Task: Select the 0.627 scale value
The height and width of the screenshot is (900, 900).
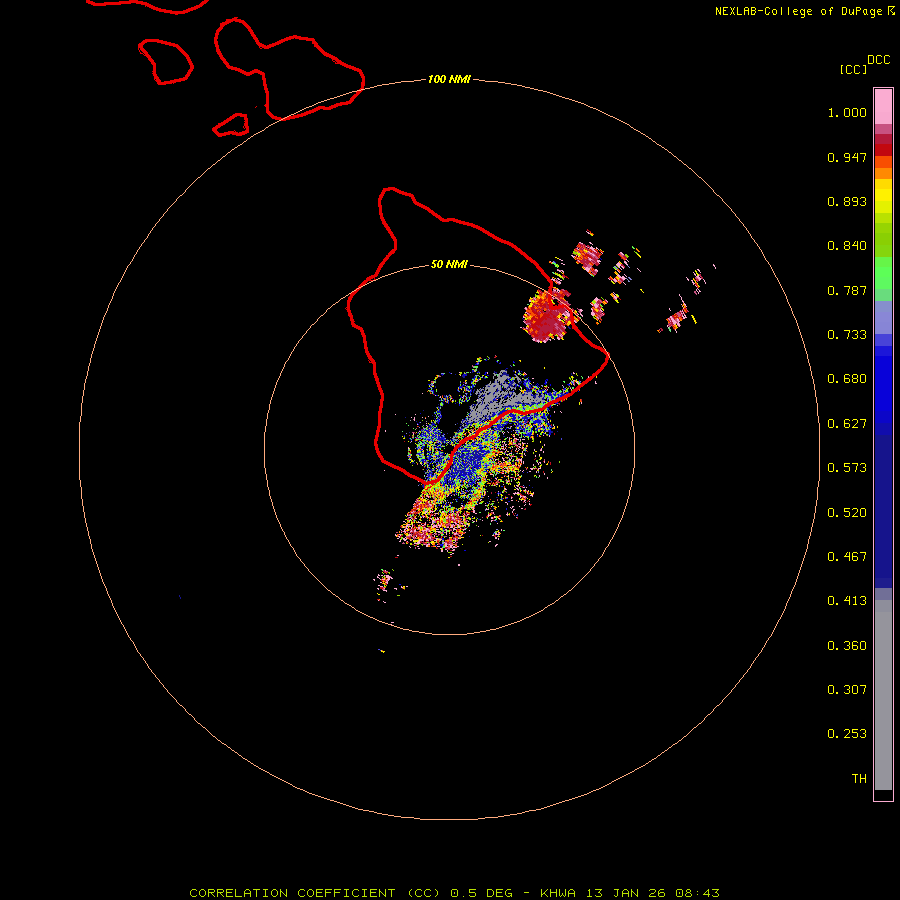Action: point(847,424)
